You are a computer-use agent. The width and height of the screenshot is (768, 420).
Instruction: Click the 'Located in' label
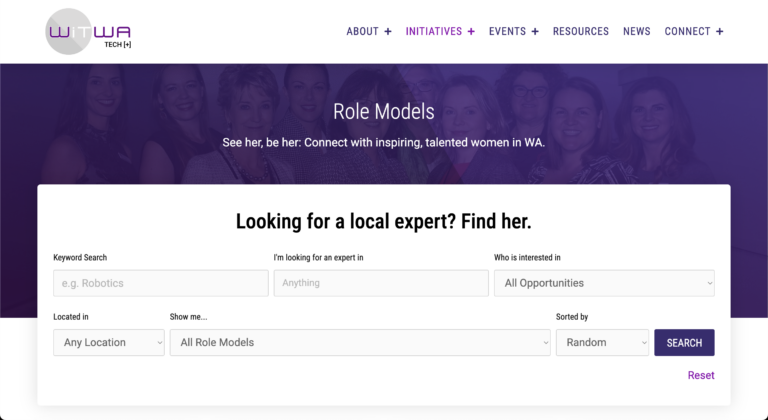[71, 317]
